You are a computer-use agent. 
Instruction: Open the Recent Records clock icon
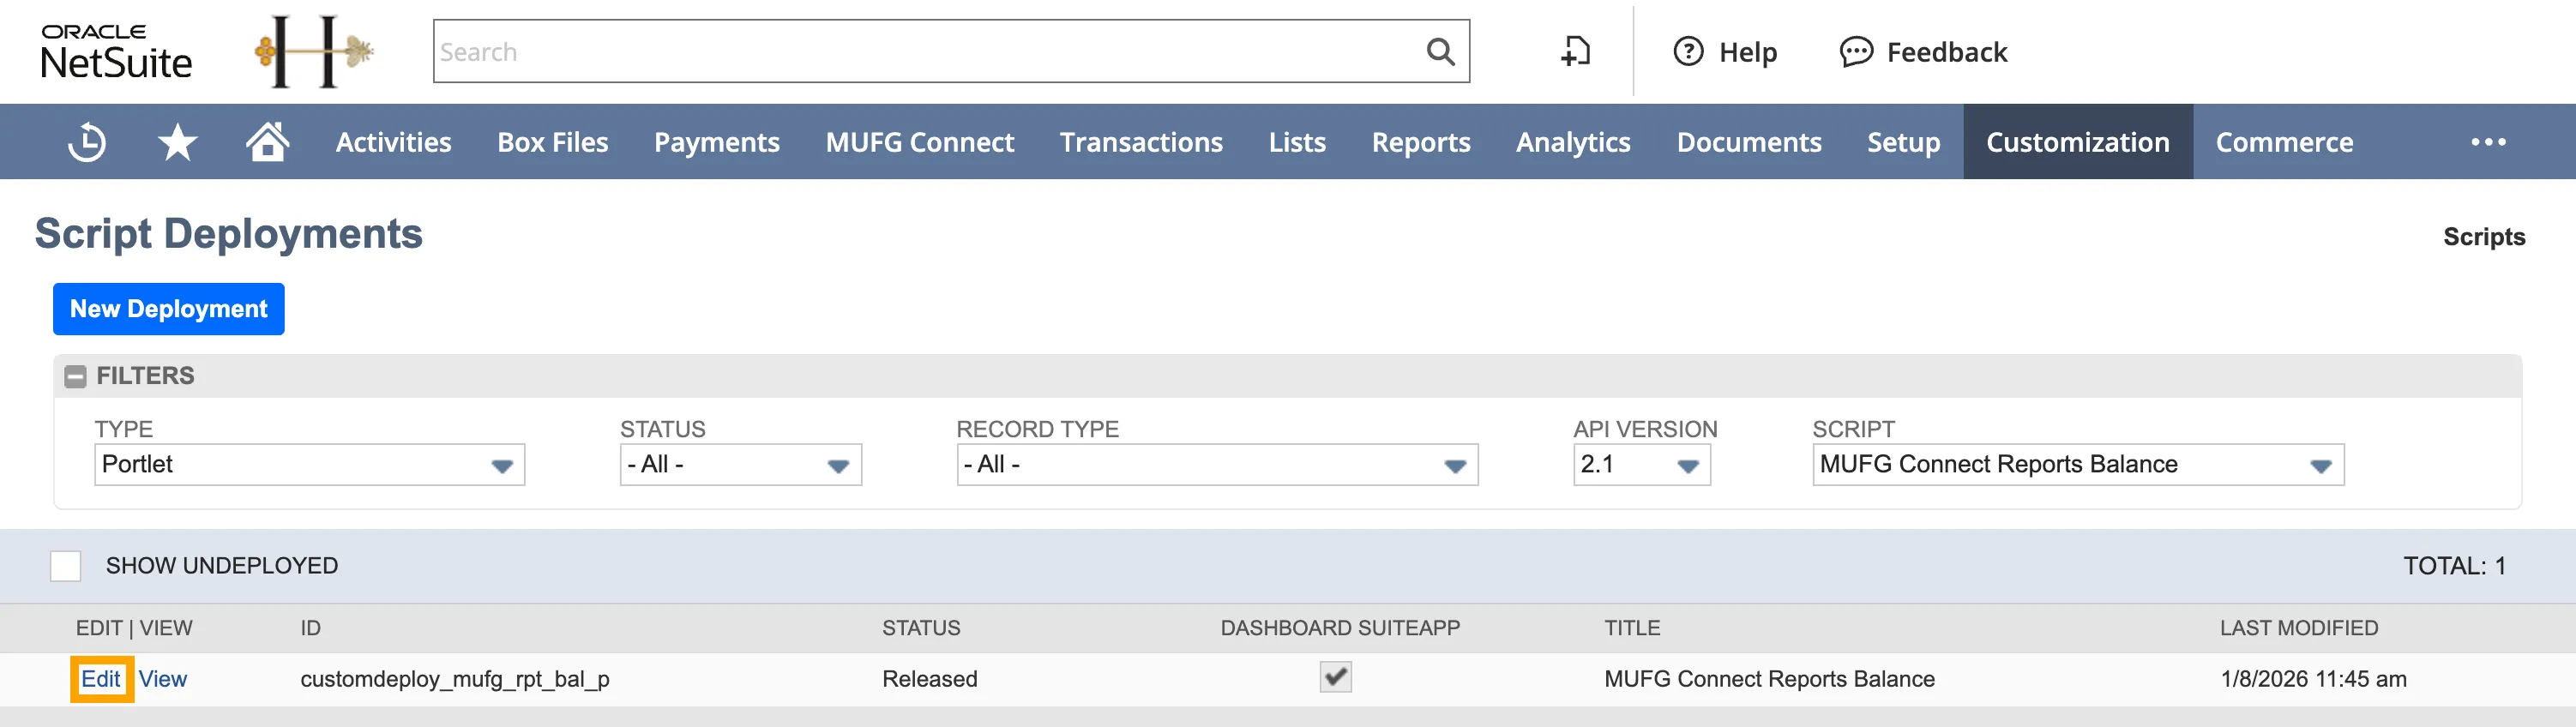(x=87, y=142)
